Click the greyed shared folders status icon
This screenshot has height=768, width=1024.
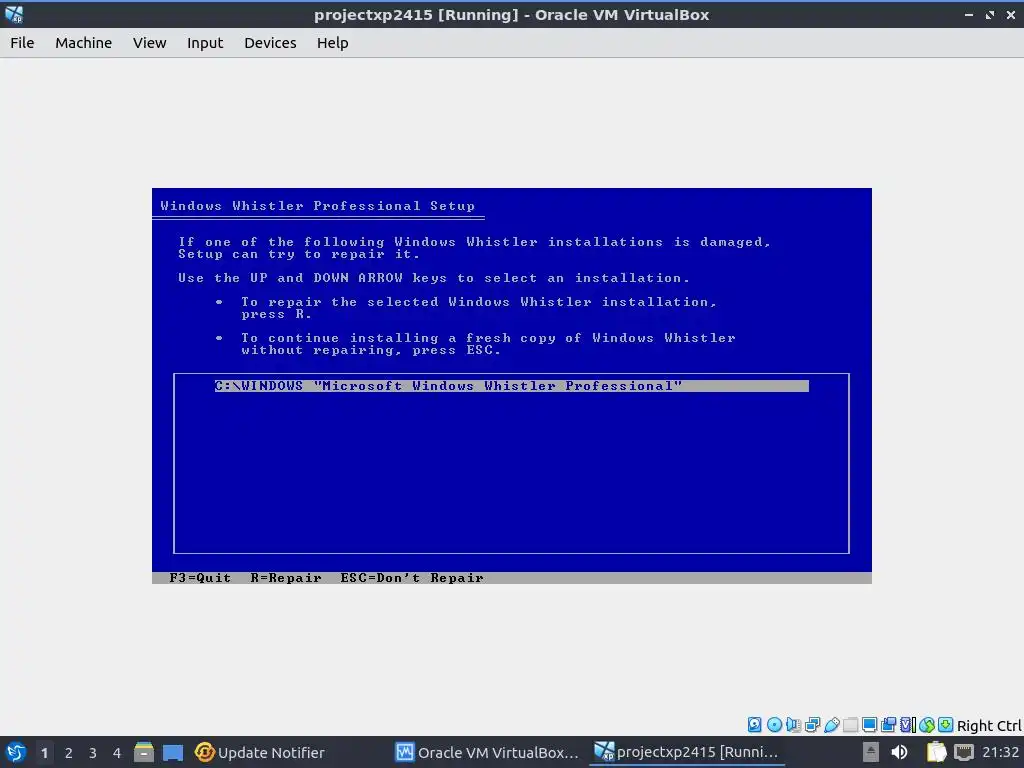pyautogui.click(x=850, y=724)
